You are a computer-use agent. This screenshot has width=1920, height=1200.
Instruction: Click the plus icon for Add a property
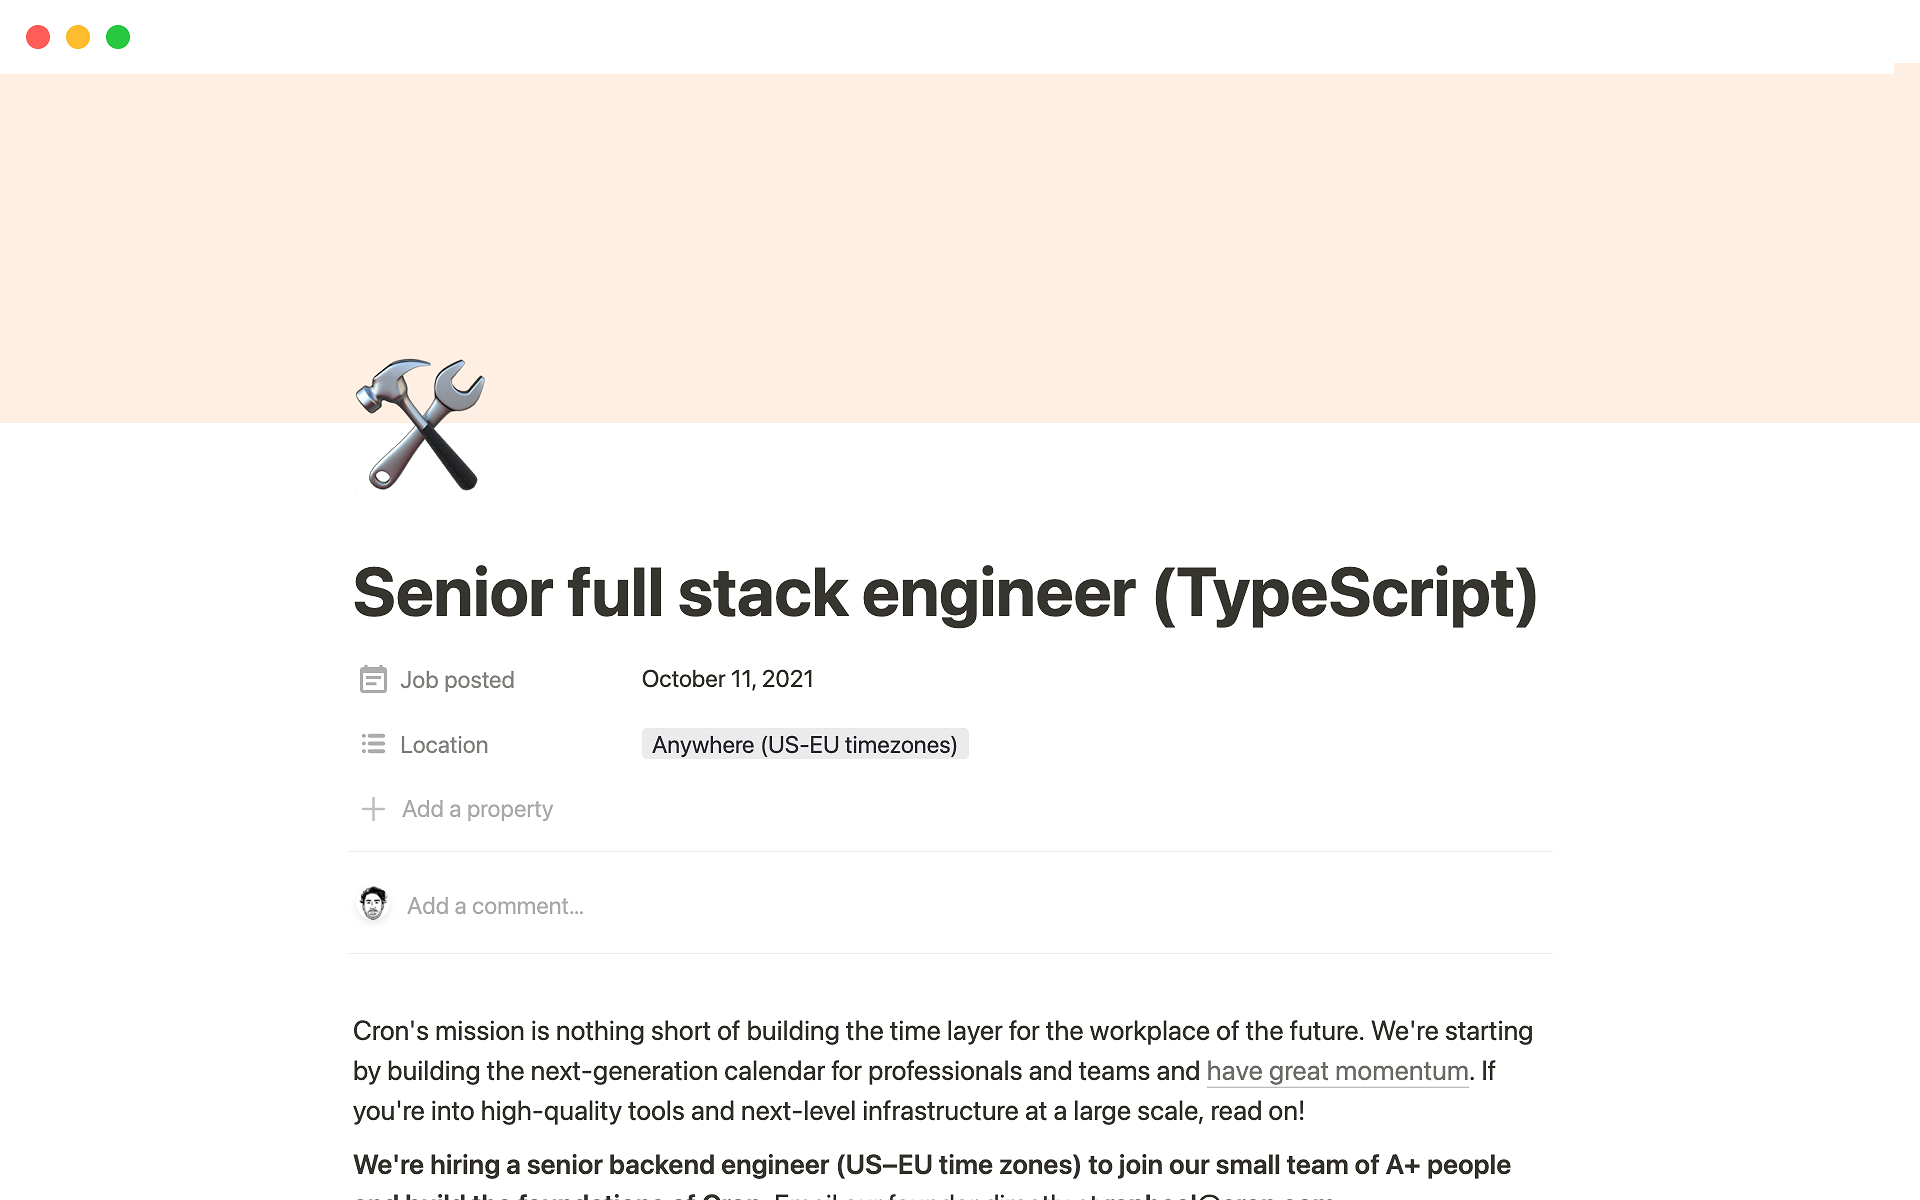pyautogui.click(x=373, y=809)
